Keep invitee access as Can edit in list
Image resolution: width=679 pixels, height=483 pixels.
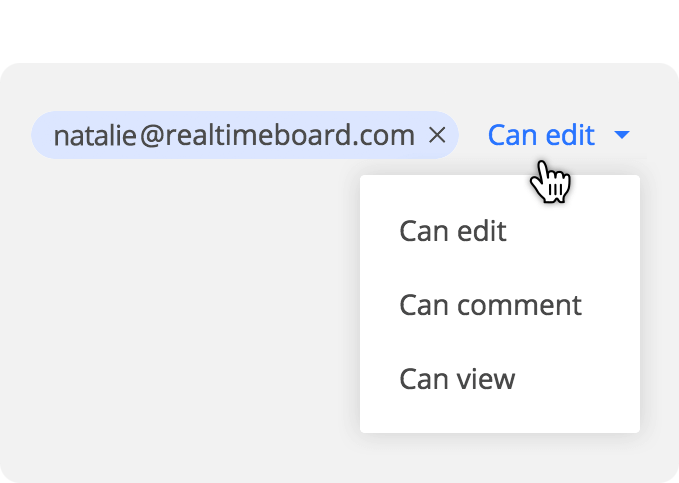point(453,231)
